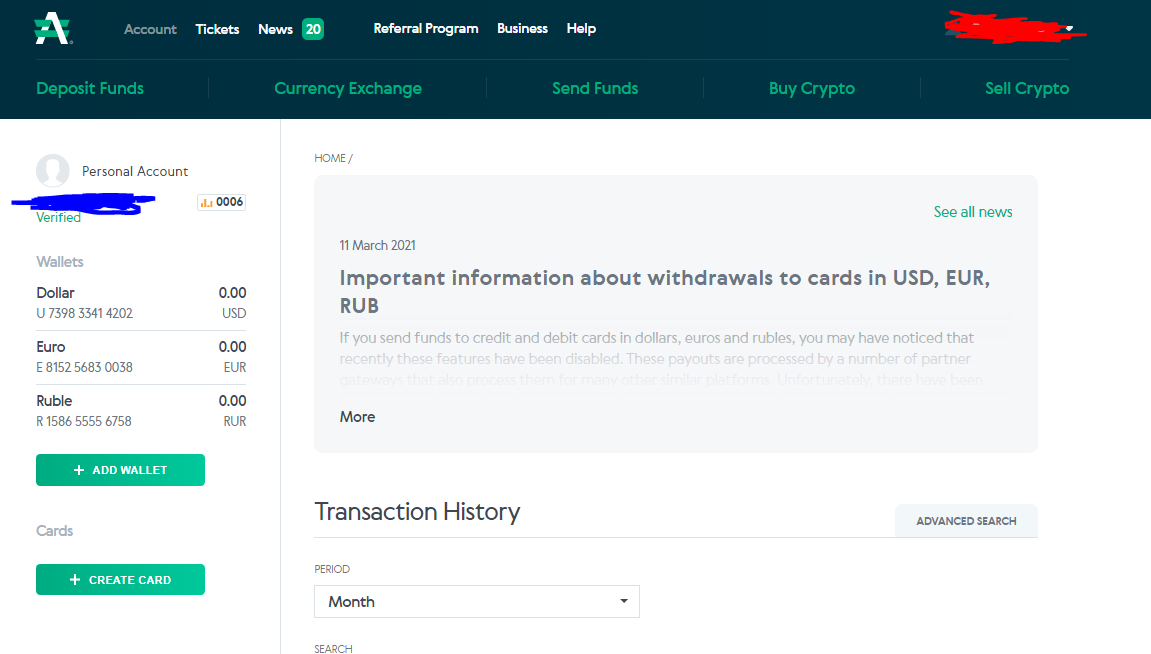Viewport: 1151px width, 654px height.
Task: Click the profile avatar icon
Action: click(53, 171)
